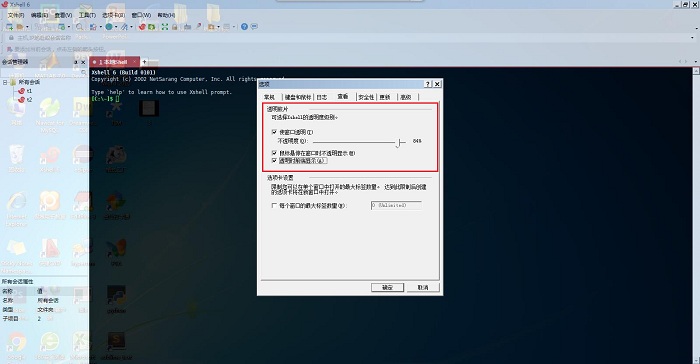Close the session manager panel
Screen dimensions: 700x364
point(83,62)
